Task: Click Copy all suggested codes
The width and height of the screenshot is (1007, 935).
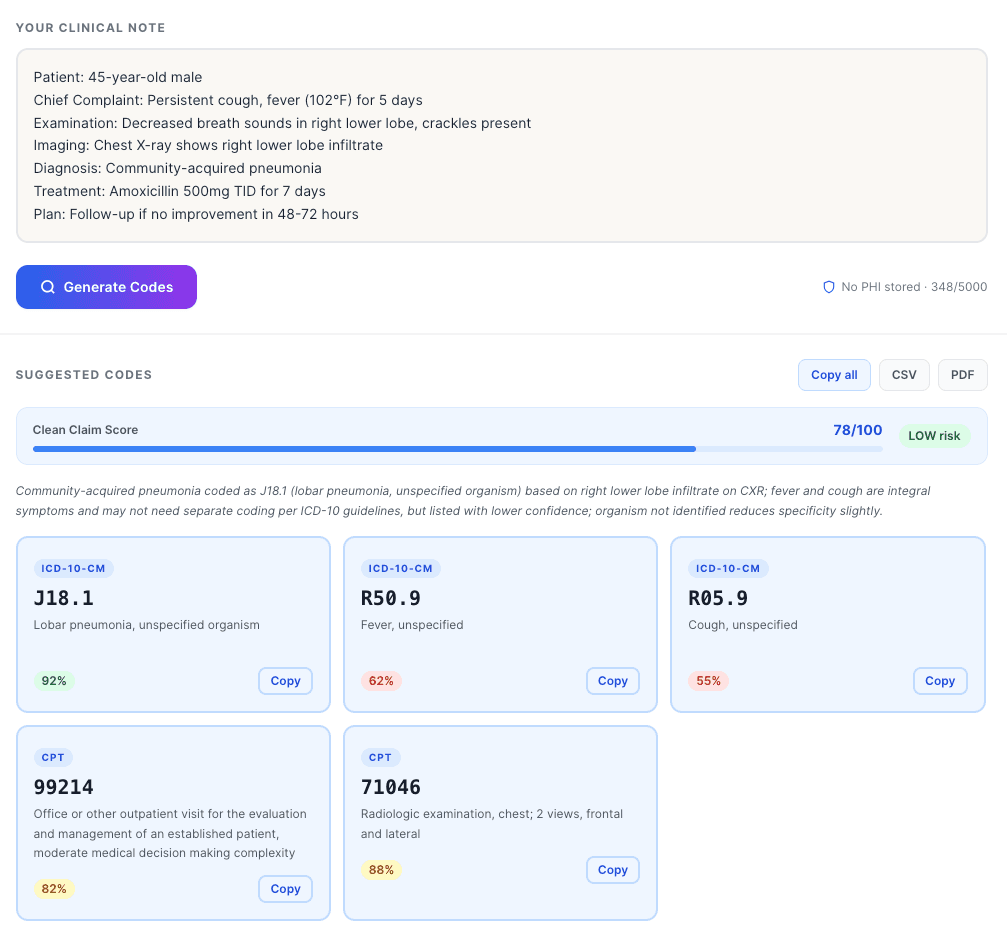Action: (x=834, y=375)
